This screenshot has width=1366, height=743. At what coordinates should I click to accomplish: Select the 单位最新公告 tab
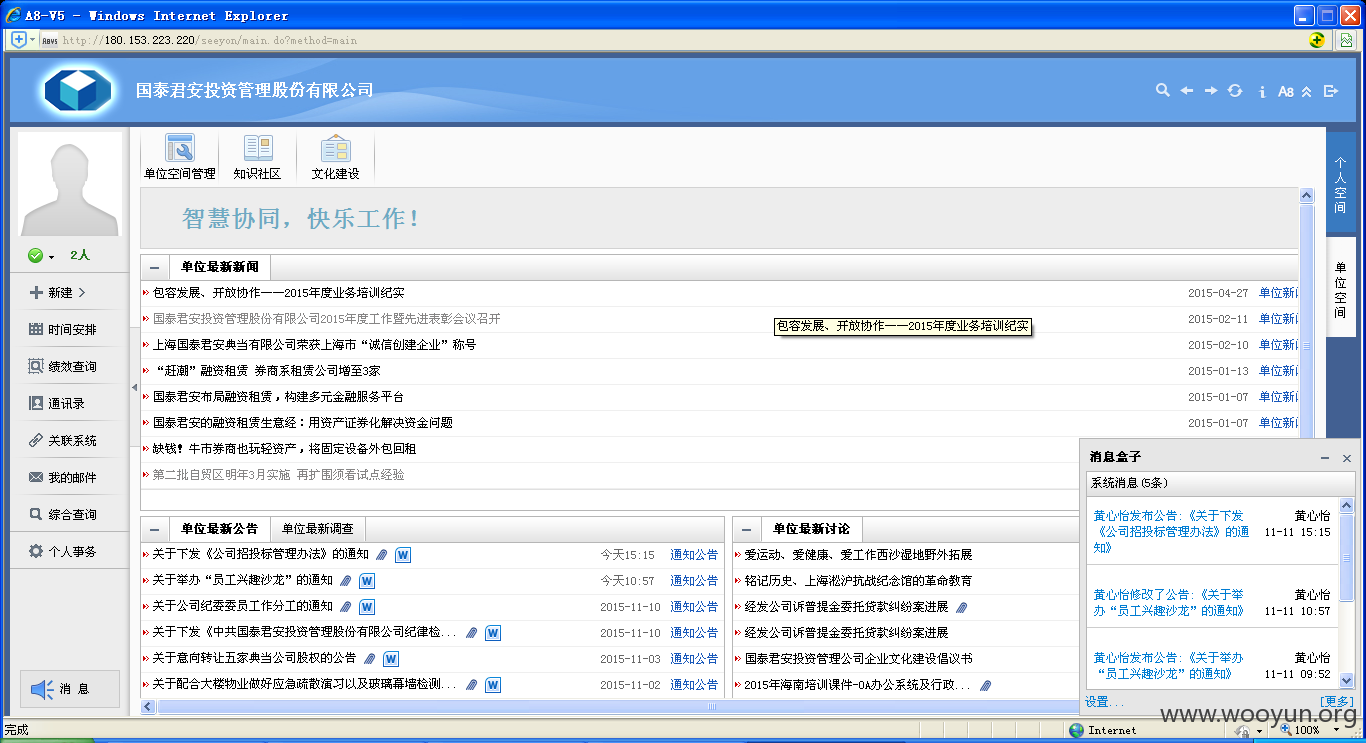[219, 529]
